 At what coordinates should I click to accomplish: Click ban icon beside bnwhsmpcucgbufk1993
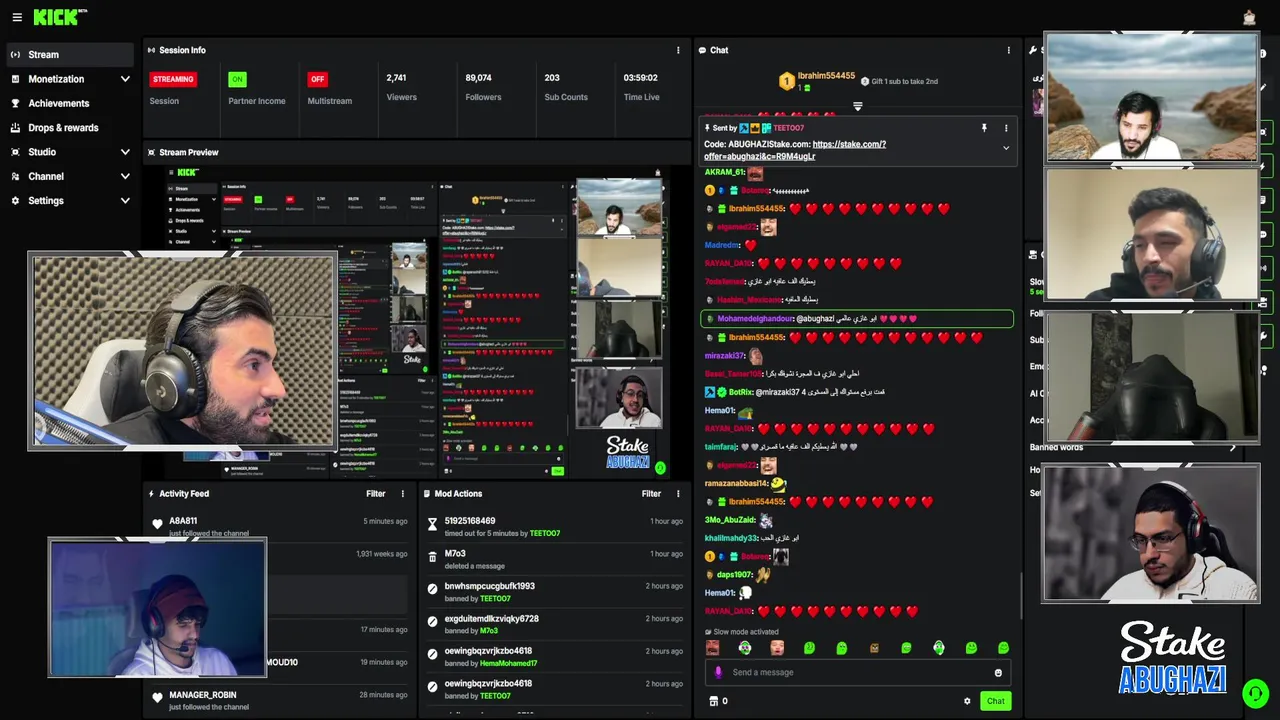click(432, 589)
